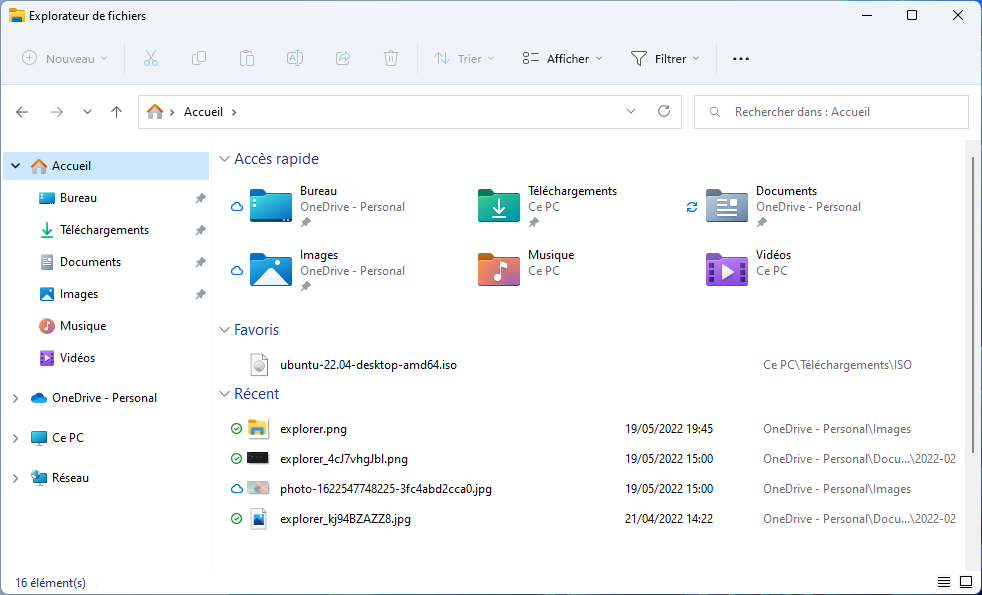The width and height of the screenshot is (982, 595).
Task: Click the Delete trash icon
Action: 391,59
